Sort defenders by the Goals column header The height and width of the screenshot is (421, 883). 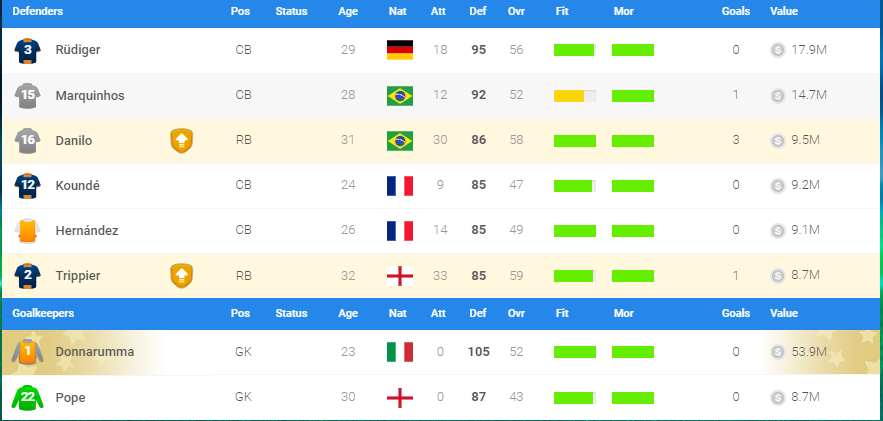[735, 11]
